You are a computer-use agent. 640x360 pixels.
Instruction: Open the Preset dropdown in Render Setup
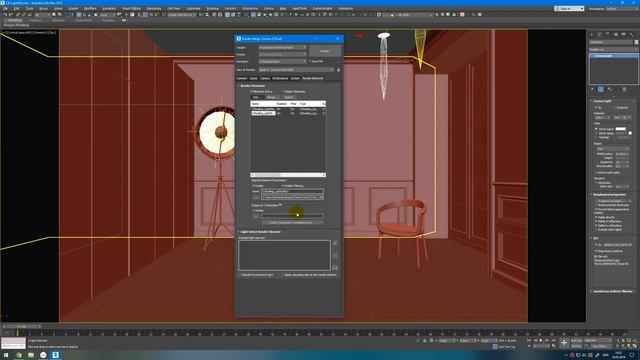coord(282,54)
